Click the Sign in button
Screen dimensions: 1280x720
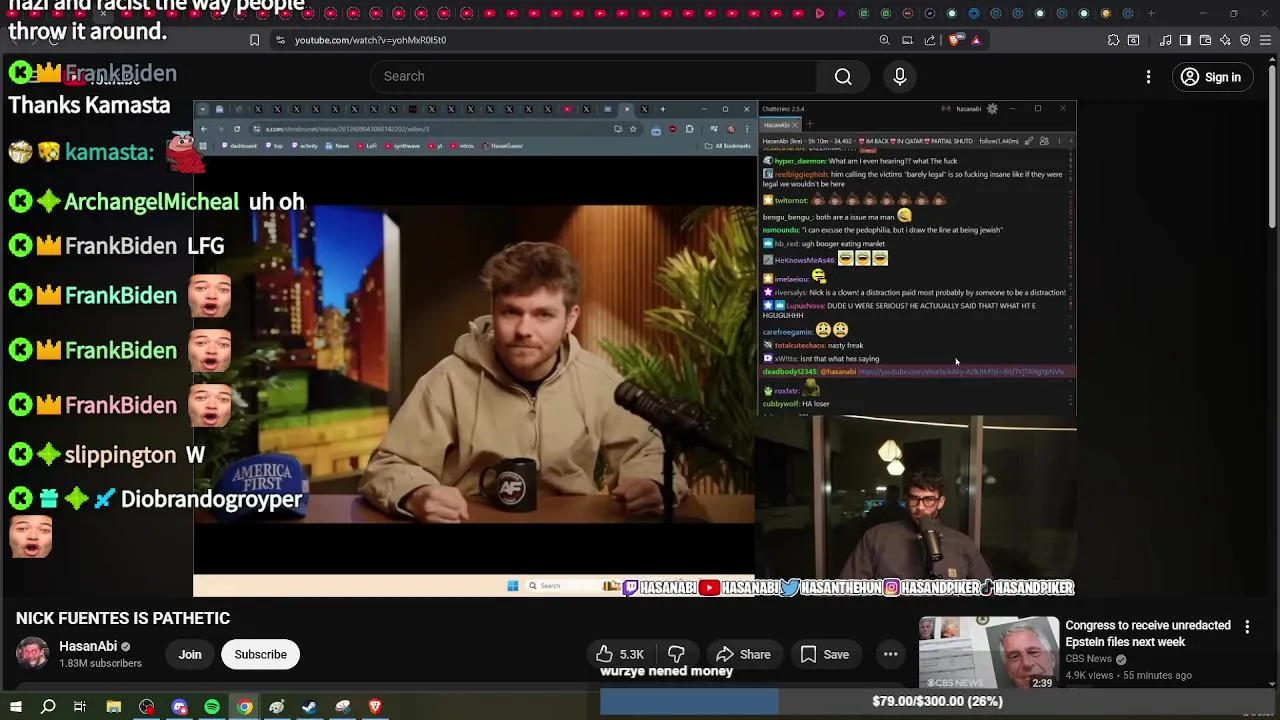point(1211,77)
